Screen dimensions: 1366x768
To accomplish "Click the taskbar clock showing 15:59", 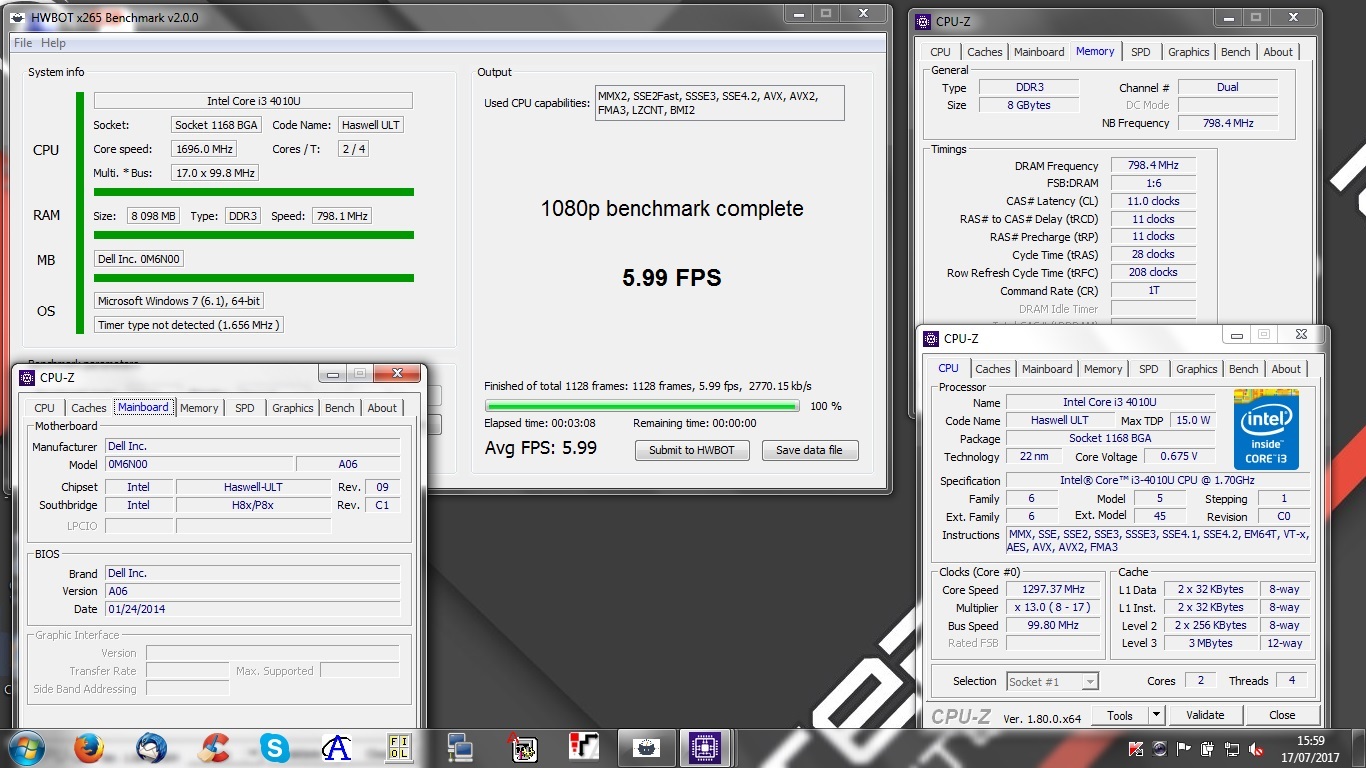I will [x=1310, y=740].
